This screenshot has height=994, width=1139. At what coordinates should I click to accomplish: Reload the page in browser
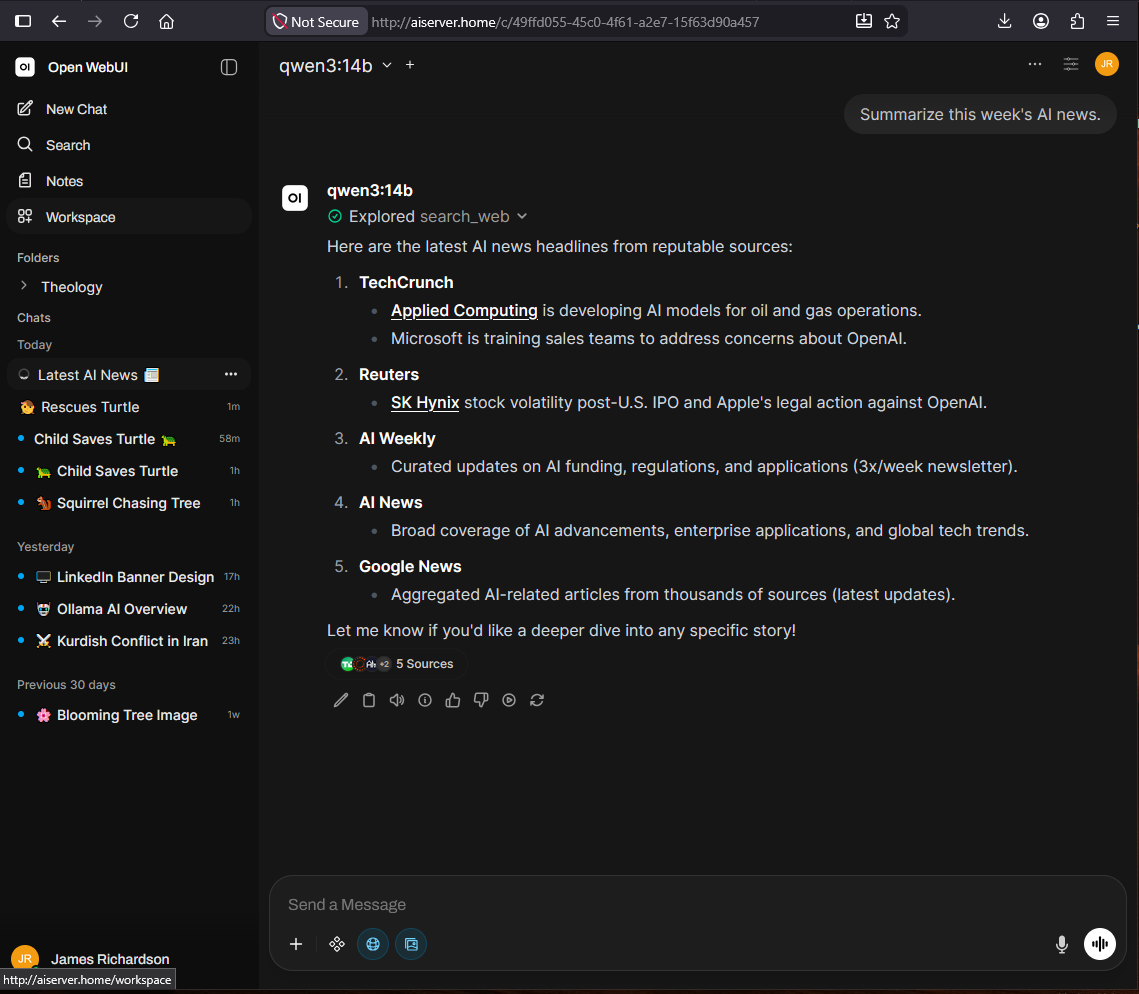(131, 21)
